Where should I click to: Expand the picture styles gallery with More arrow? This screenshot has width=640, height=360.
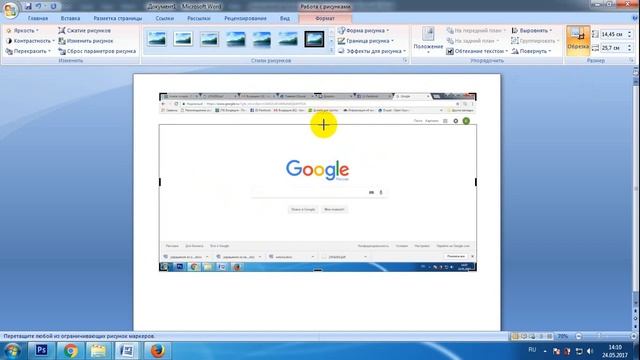pyautogui.click(x=331, y=51)
